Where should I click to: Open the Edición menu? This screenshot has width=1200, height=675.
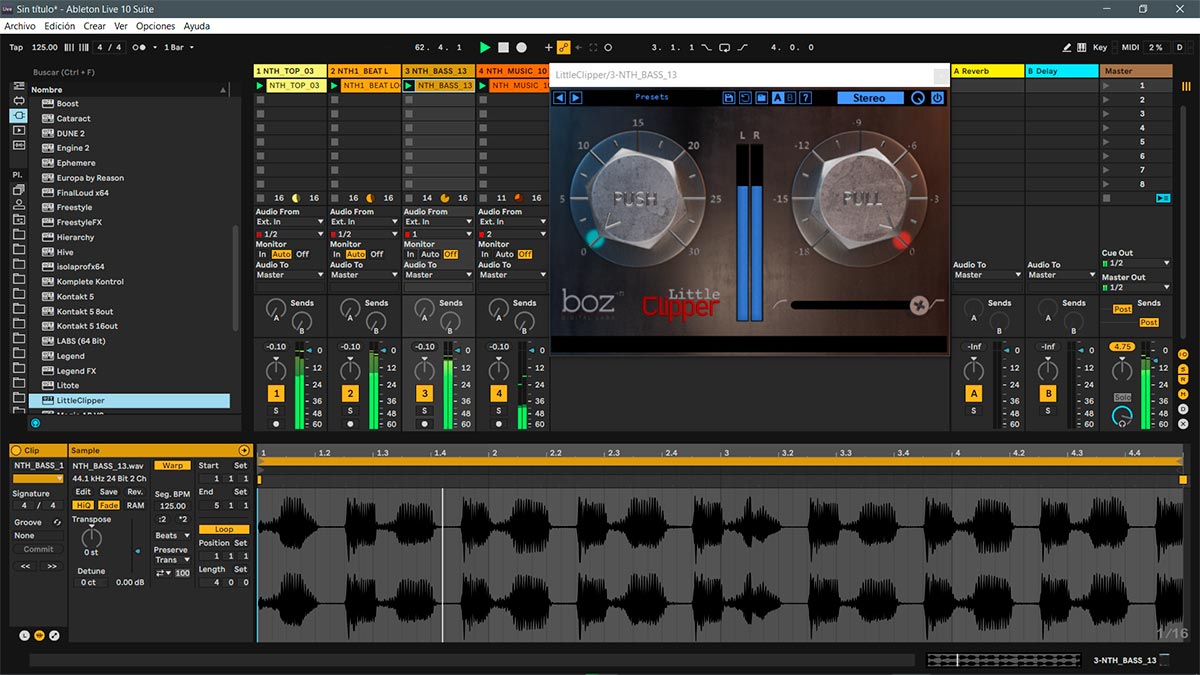coord(59,26)
